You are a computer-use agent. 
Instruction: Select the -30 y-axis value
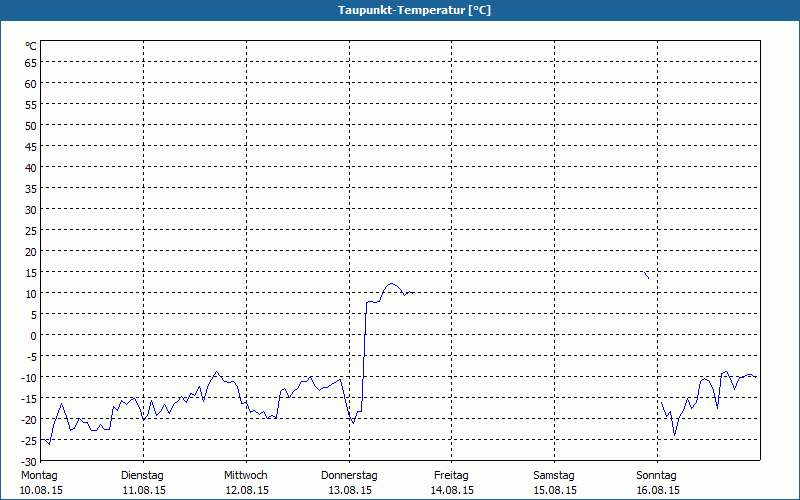tap(29, 462)
